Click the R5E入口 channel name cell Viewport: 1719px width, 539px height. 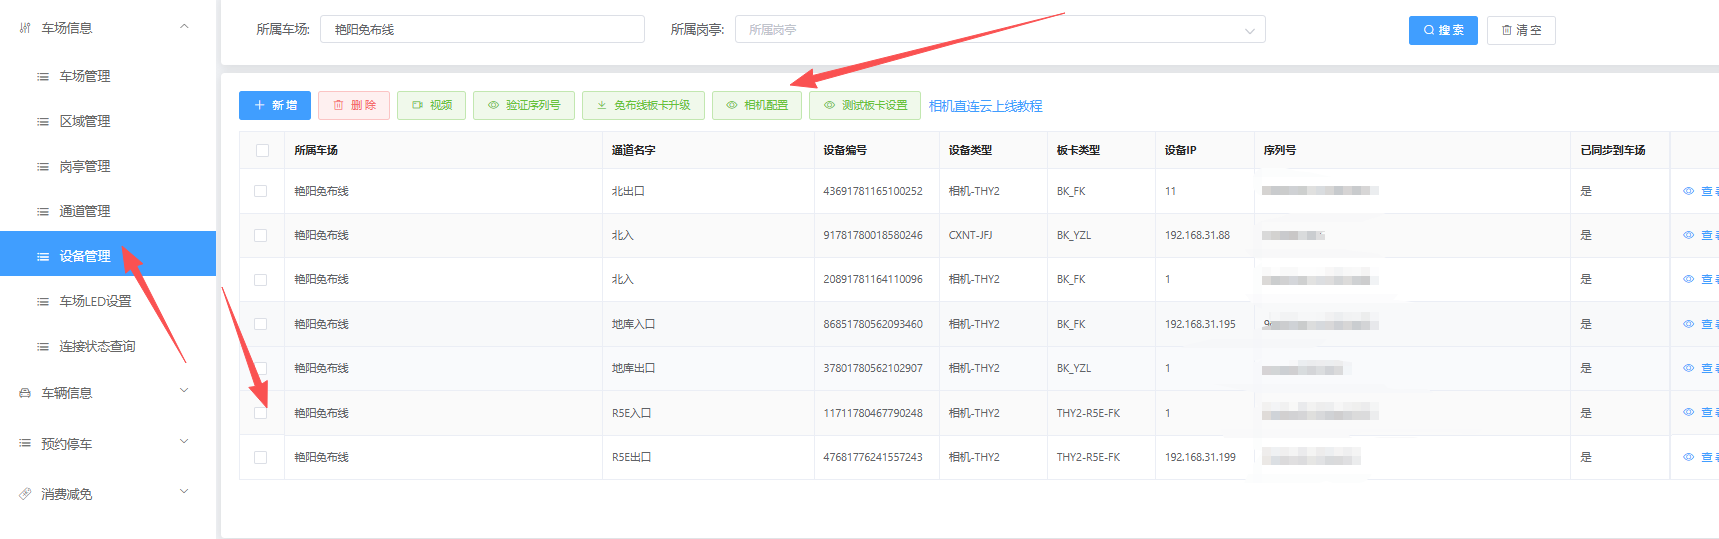632,413
